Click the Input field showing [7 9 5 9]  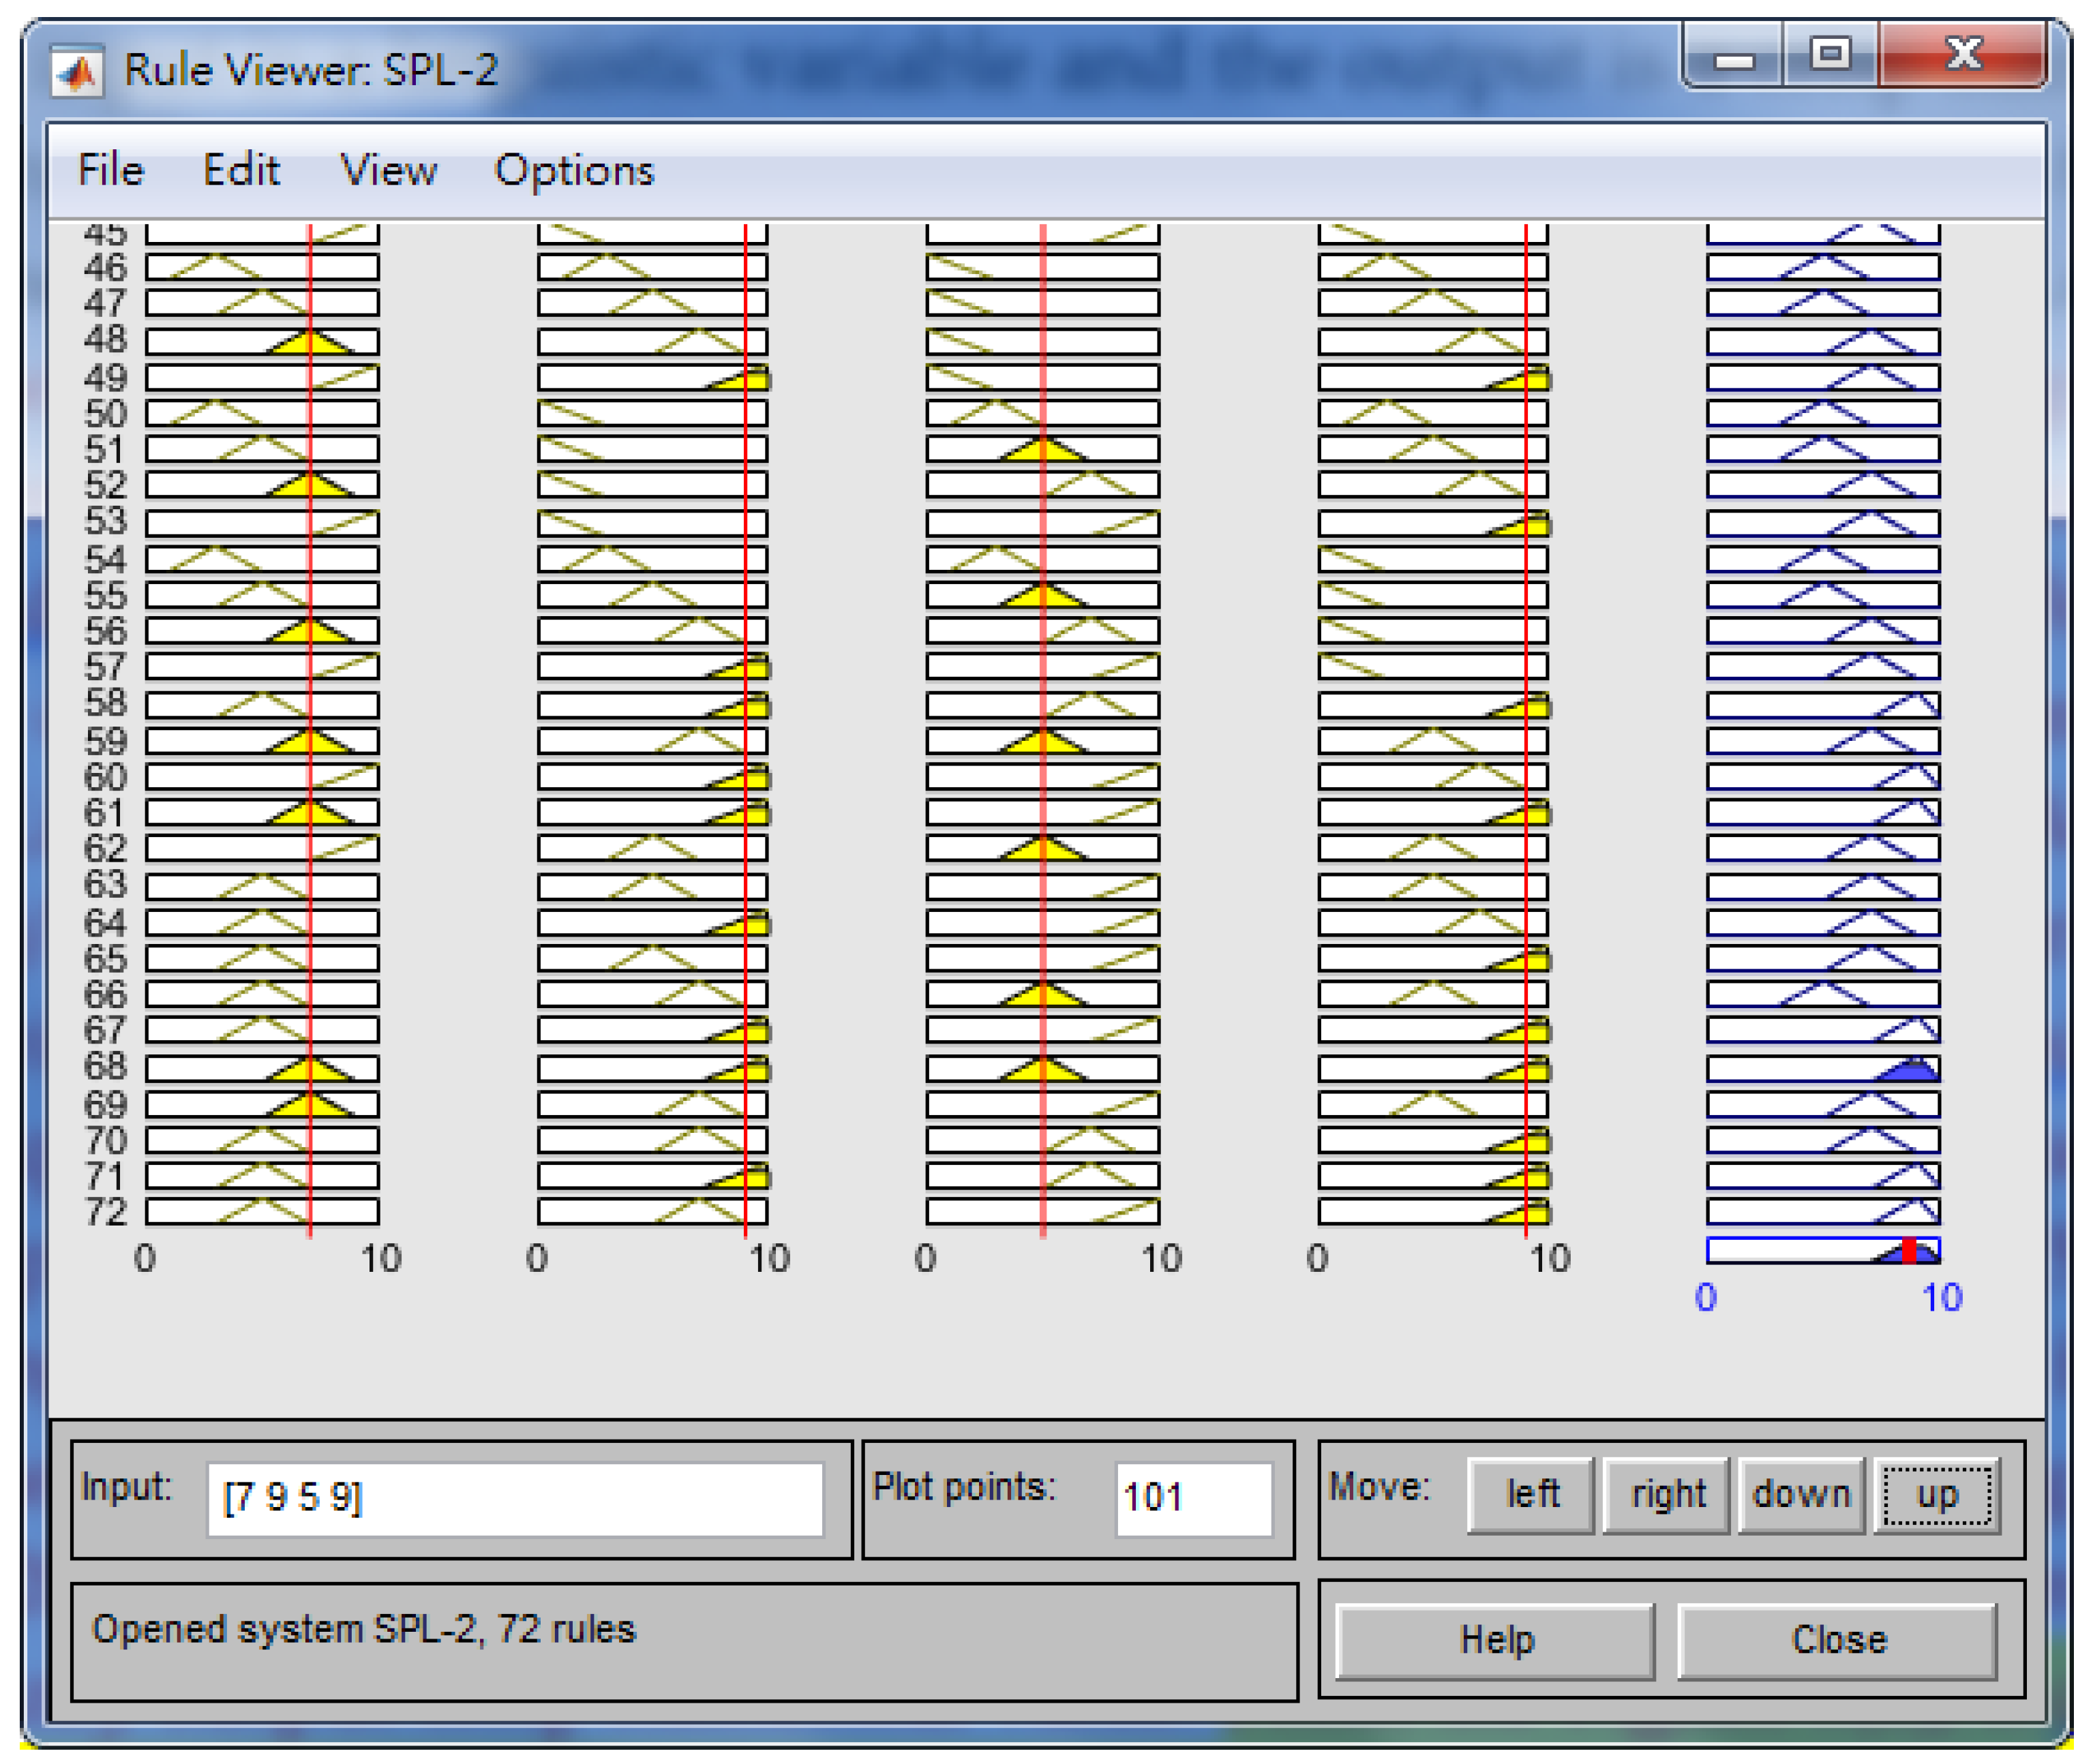coord(514,1499)
